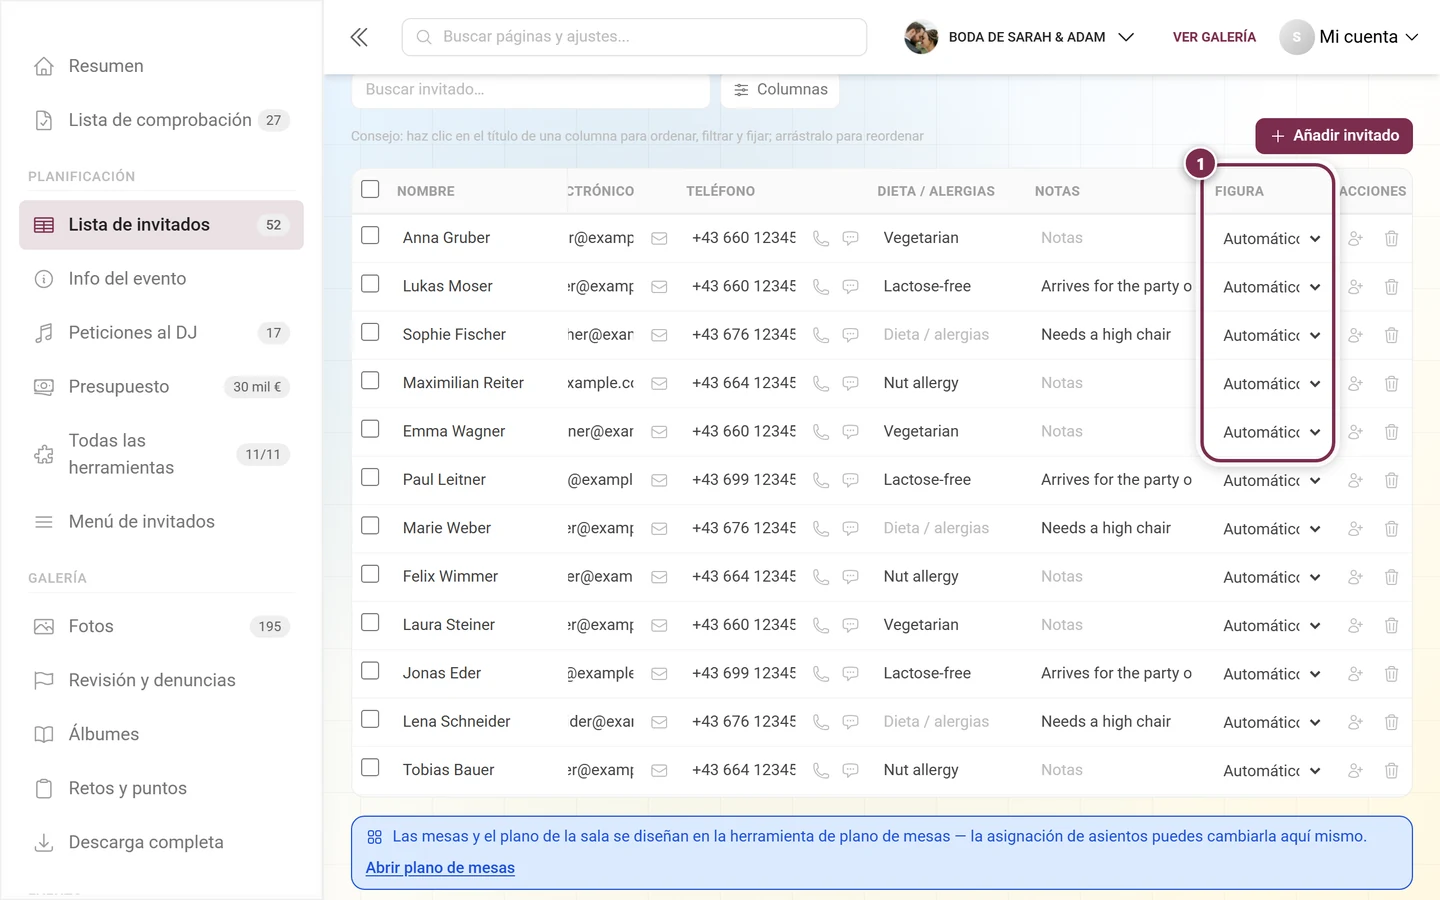Open Lista de comprobación page

pos(161,120)
